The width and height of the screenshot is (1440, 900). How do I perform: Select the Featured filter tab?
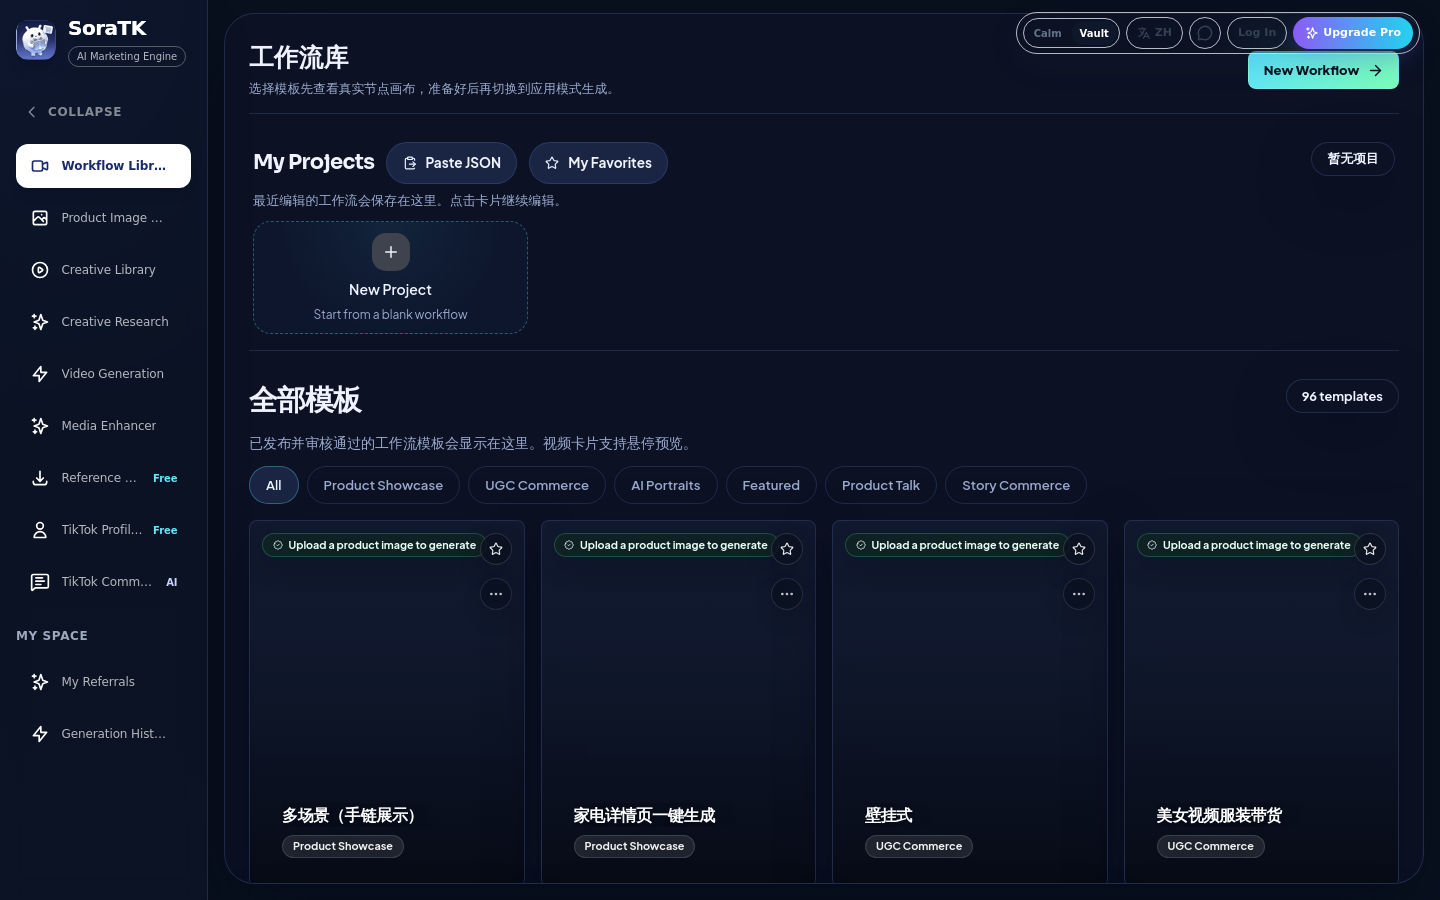(x=771, y=485)
